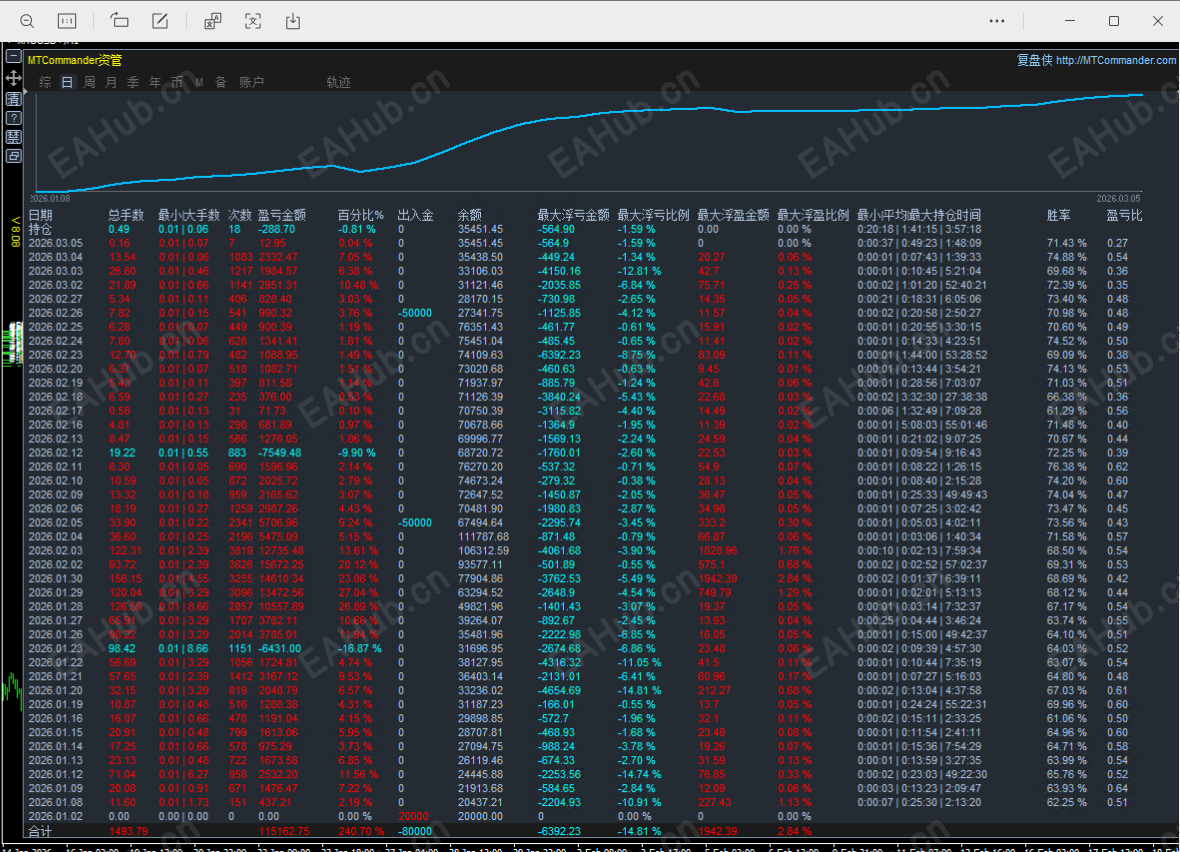Open the 账户 account tab
Screen dimensions: 1180x852
[x=251, y=82]
